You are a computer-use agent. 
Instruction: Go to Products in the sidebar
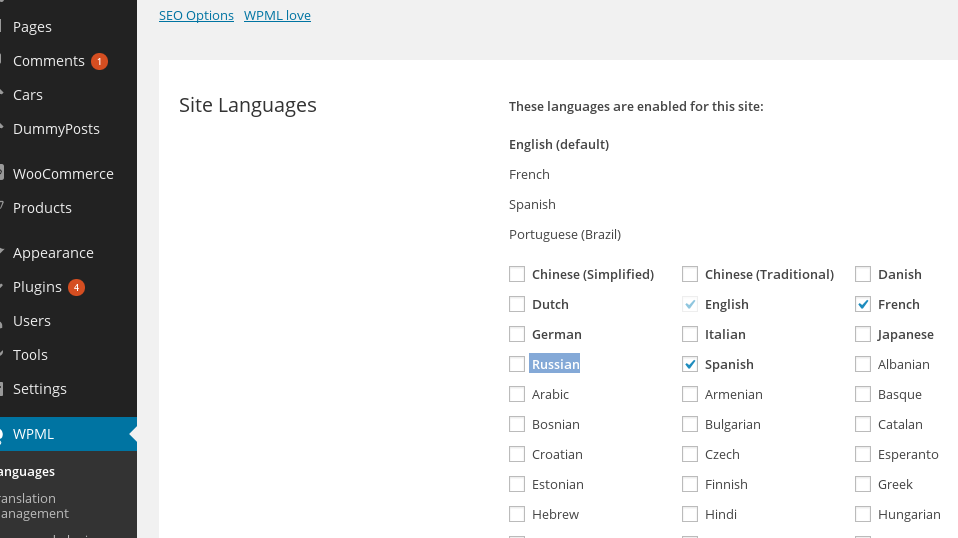pyautogui.click(x=42, y=208)
